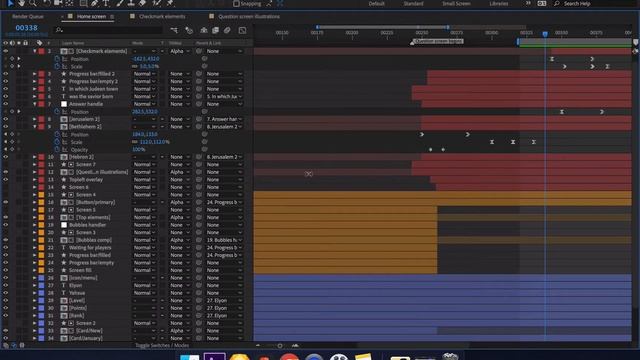Screen dimensions: 640x360
Task: Select the Default workspace
Action: [x=376, y=4]
